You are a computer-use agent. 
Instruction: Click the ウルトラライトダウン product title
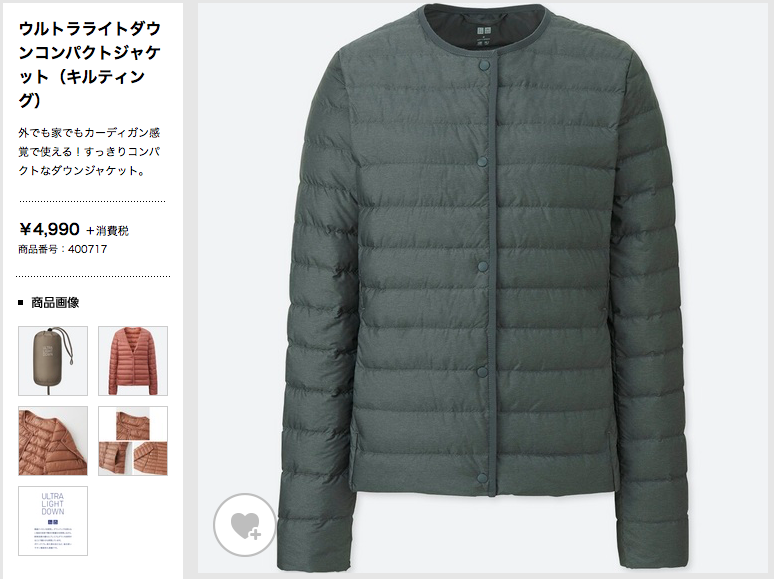click(x=90, y=64)
